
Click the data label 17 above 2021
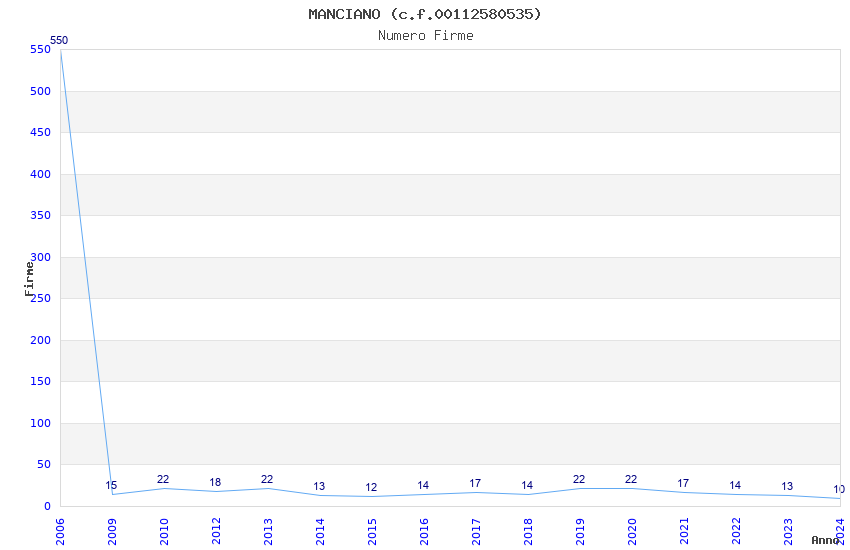[x=683, y=483]
